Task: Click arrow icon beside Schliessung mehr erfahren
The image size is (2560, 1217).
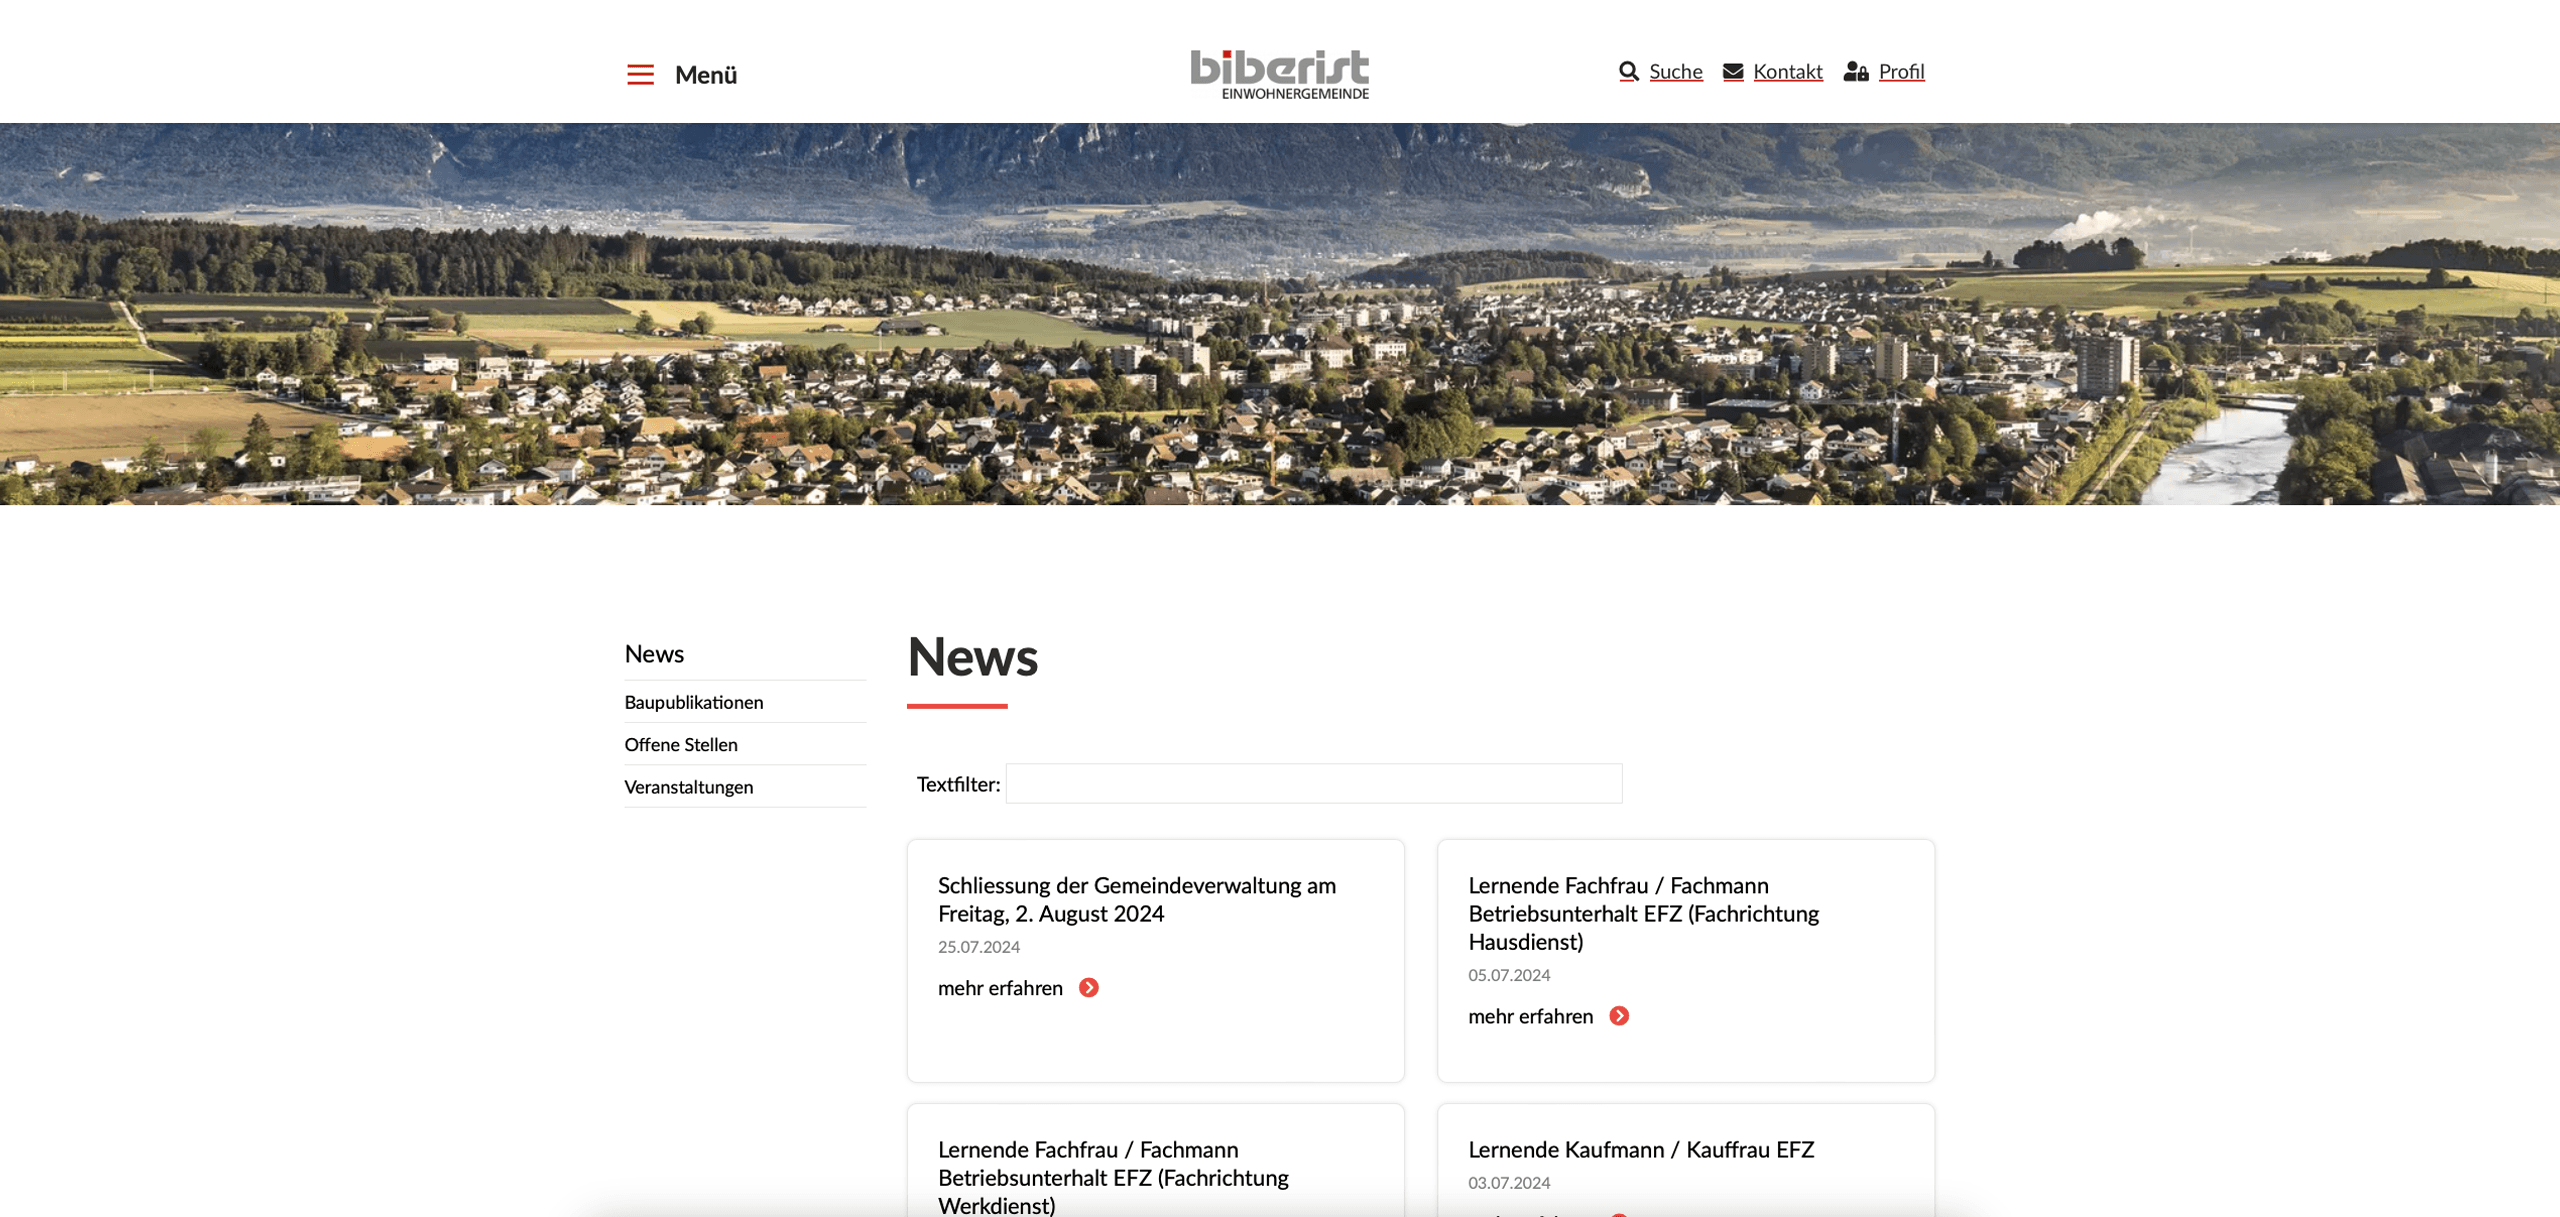Action: [x=1088, y=988]
